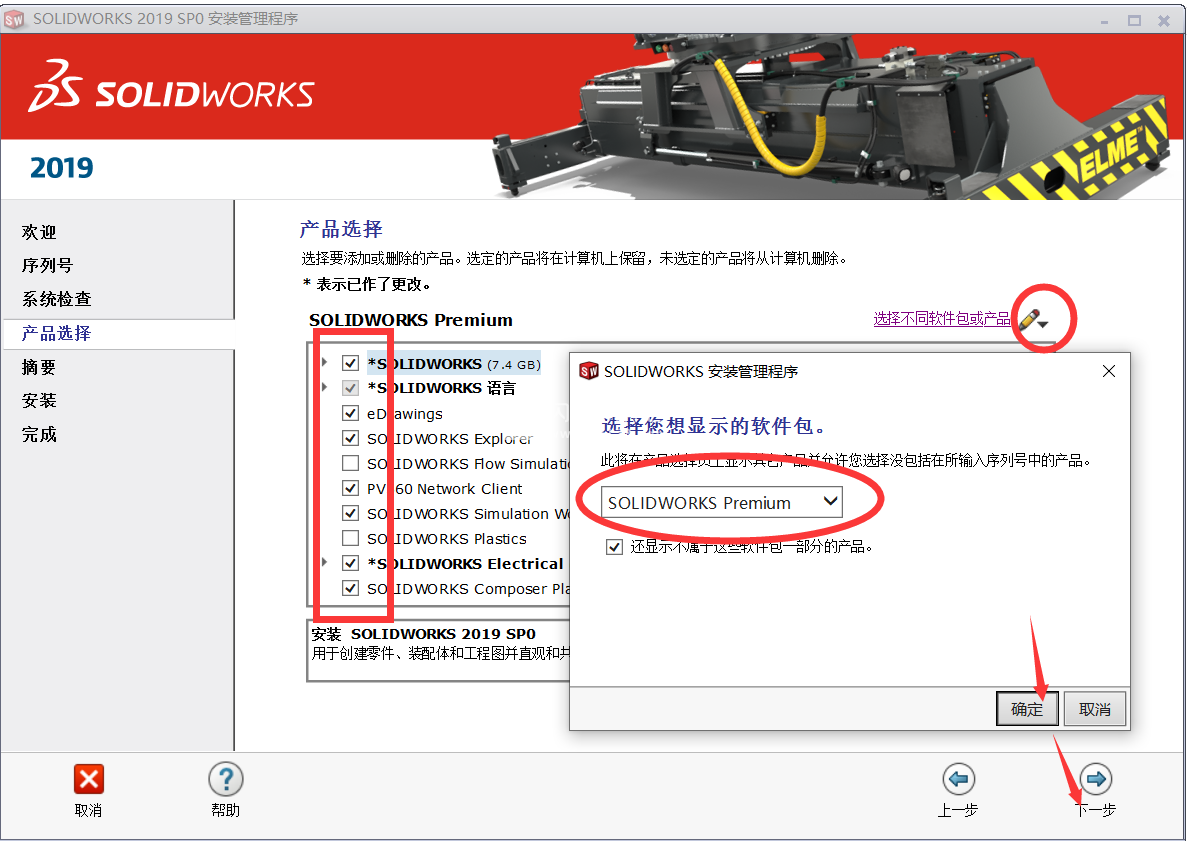Screen dimensions: 1187x841
Task: Go back using the left arrow icon
Action: (x=958, y=780)
